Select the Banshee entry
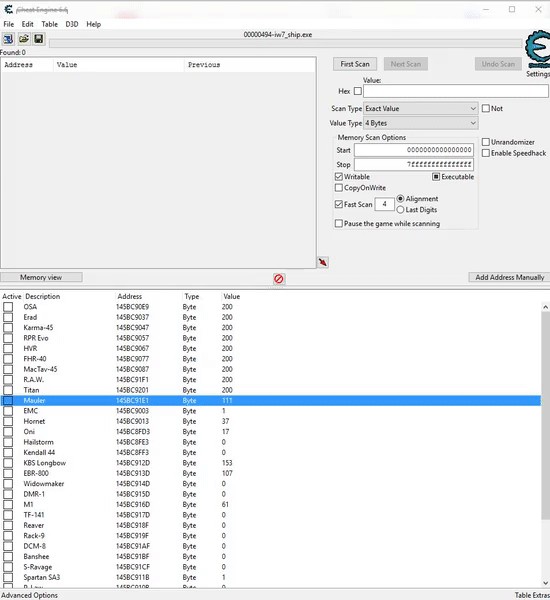This screenshot has height=600, width=550. (36, 557)
